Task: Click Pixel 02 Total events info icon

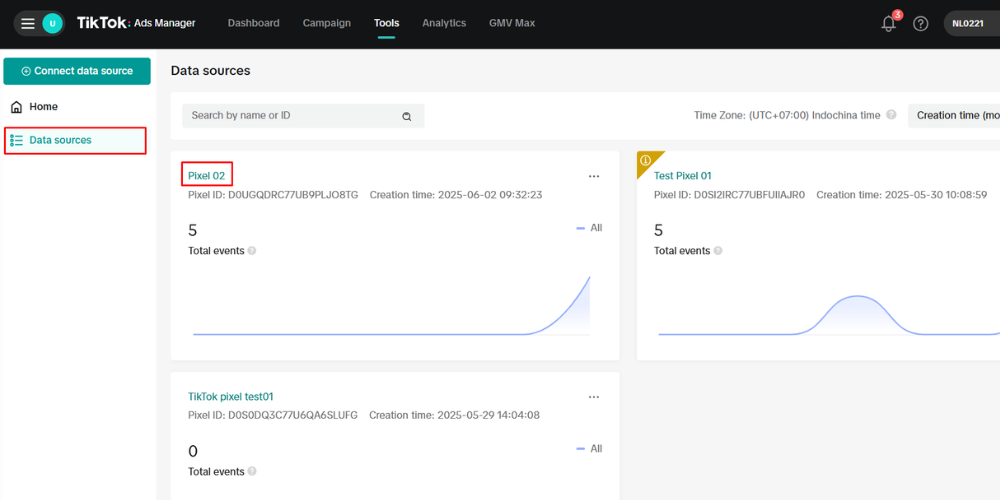Action: (252, 251)
